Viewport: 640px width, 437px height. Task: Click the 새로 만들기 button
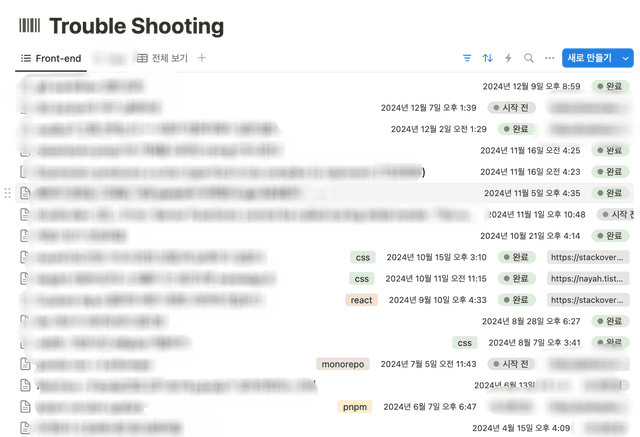(589, 59)
